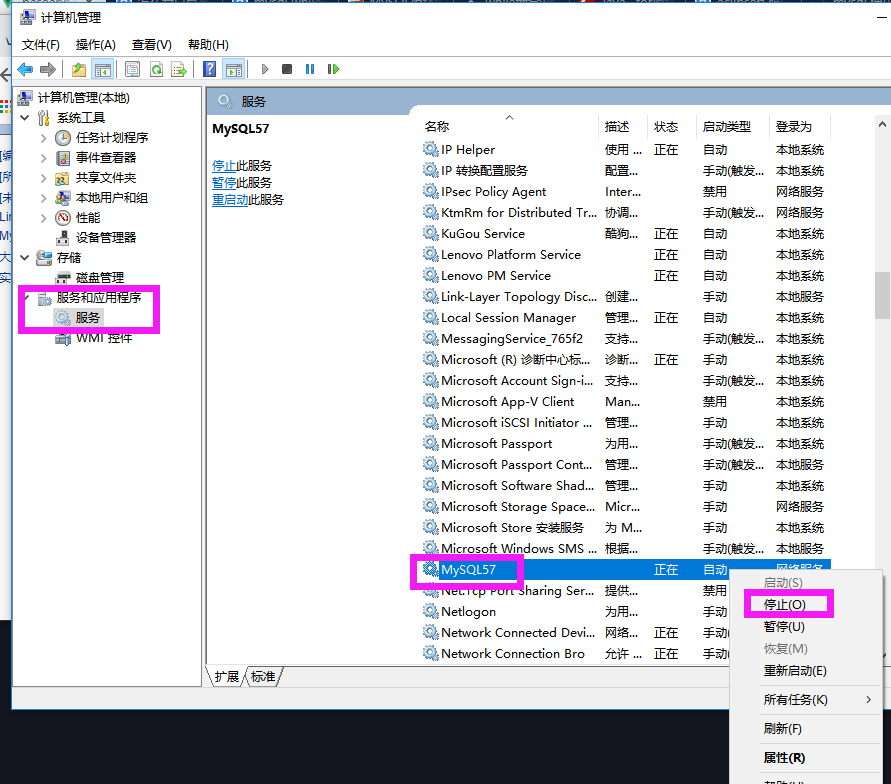Image resolution: width=891 pixels, height=784 pixels.
Task: Click the Up one level folder icon
Action: (79, 69)
